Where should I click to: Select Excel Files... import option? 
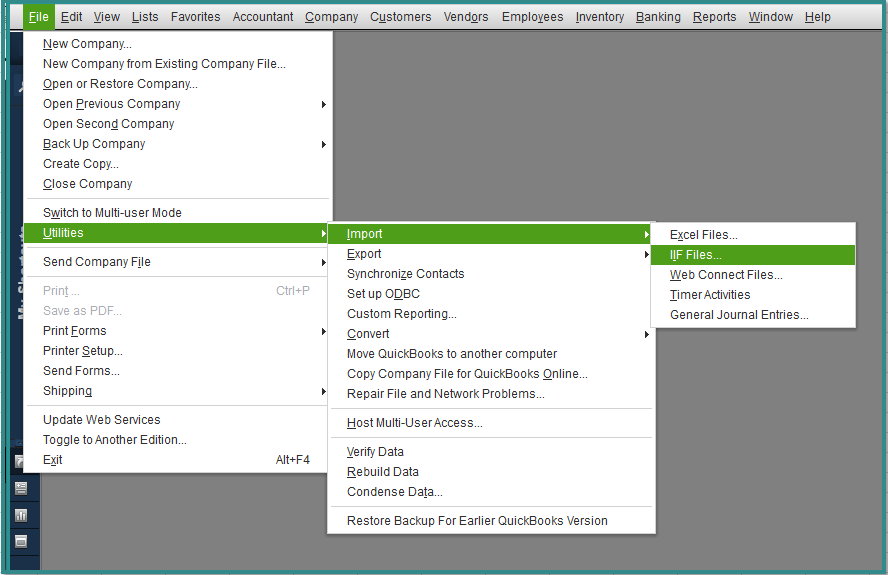click(x=704, y=235)
